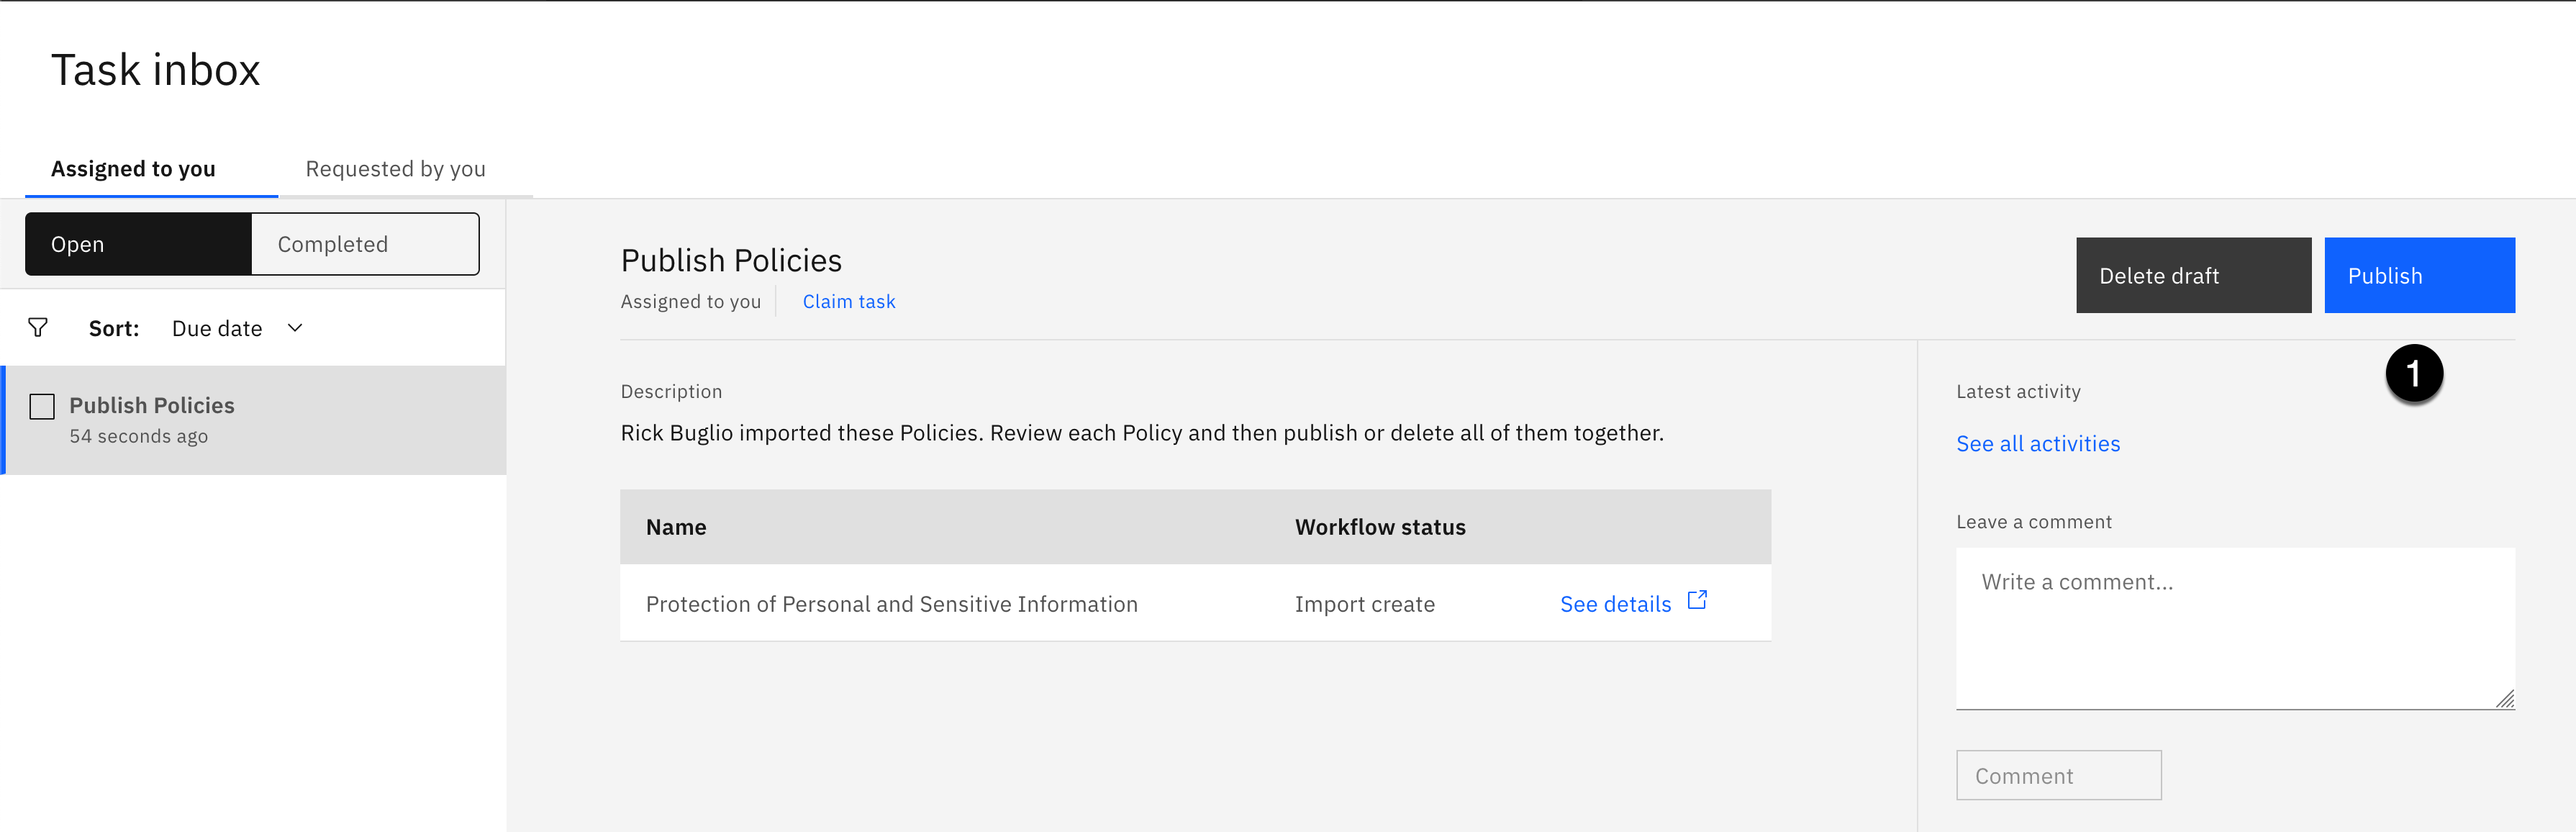
Task: Expand the Sort chevron arrow
Action: [x=295, y=328]
